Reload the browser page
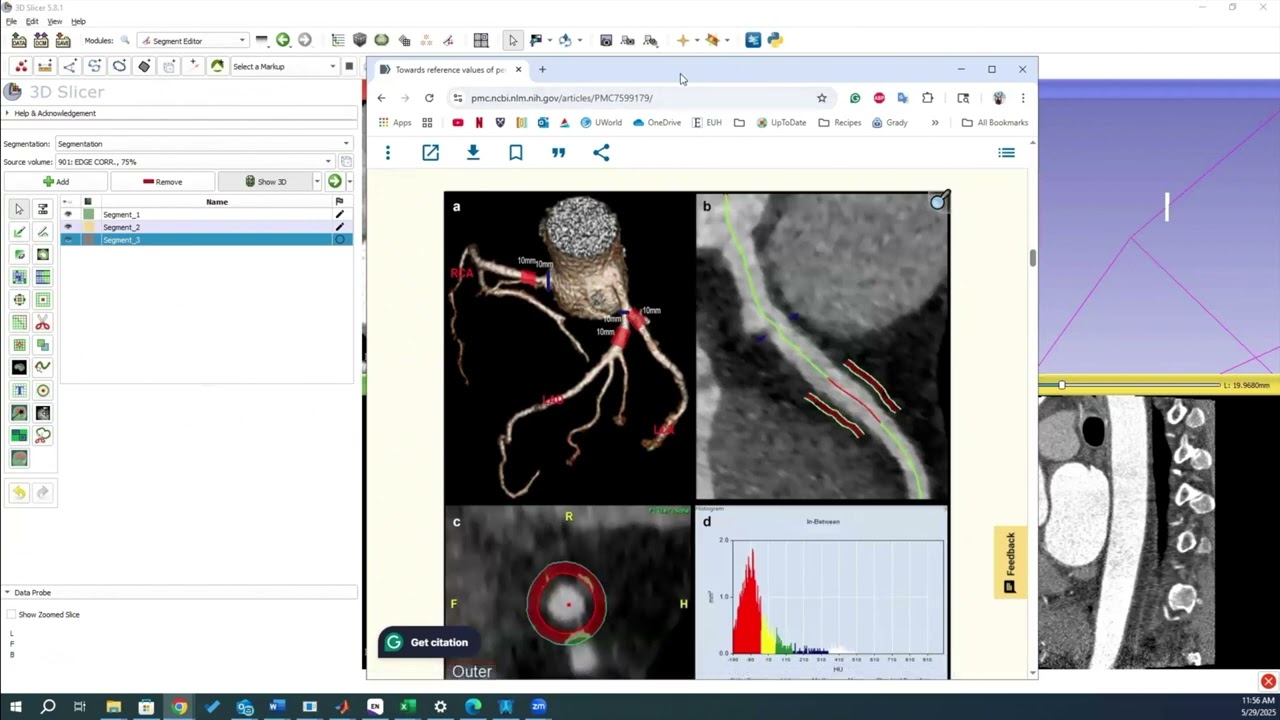 click(429, 98)
